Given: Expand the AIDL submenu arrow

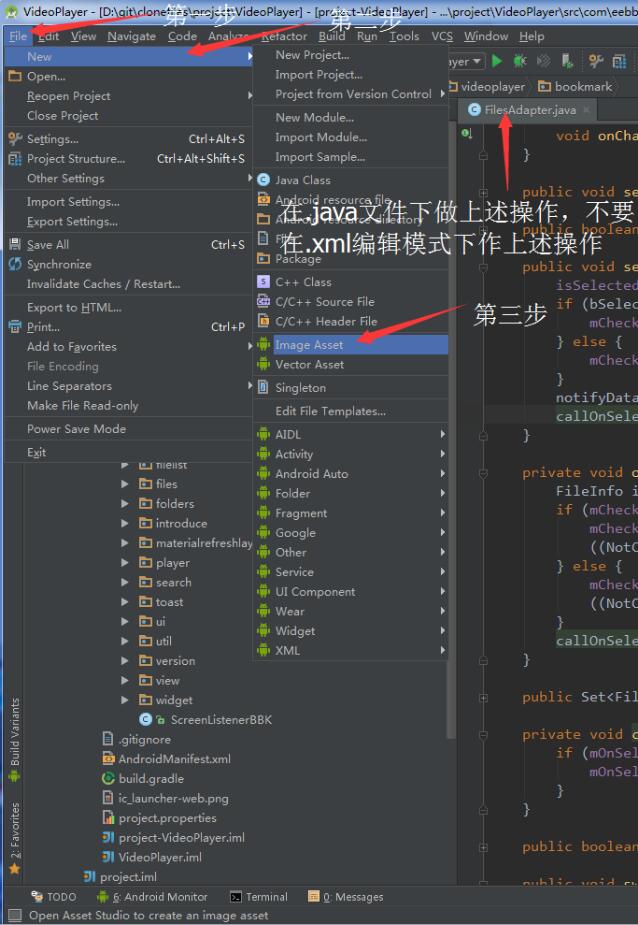Looking at the screenshot, I should 443,434.
